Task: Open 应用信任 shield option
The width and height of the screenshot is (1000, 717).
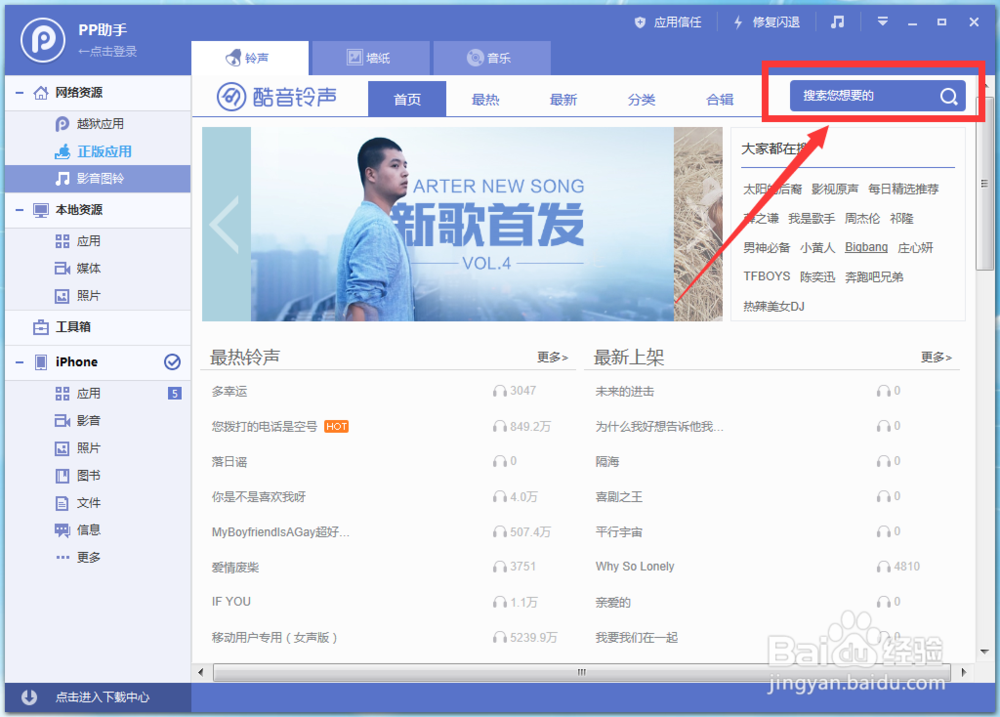Action: [668, 22]
